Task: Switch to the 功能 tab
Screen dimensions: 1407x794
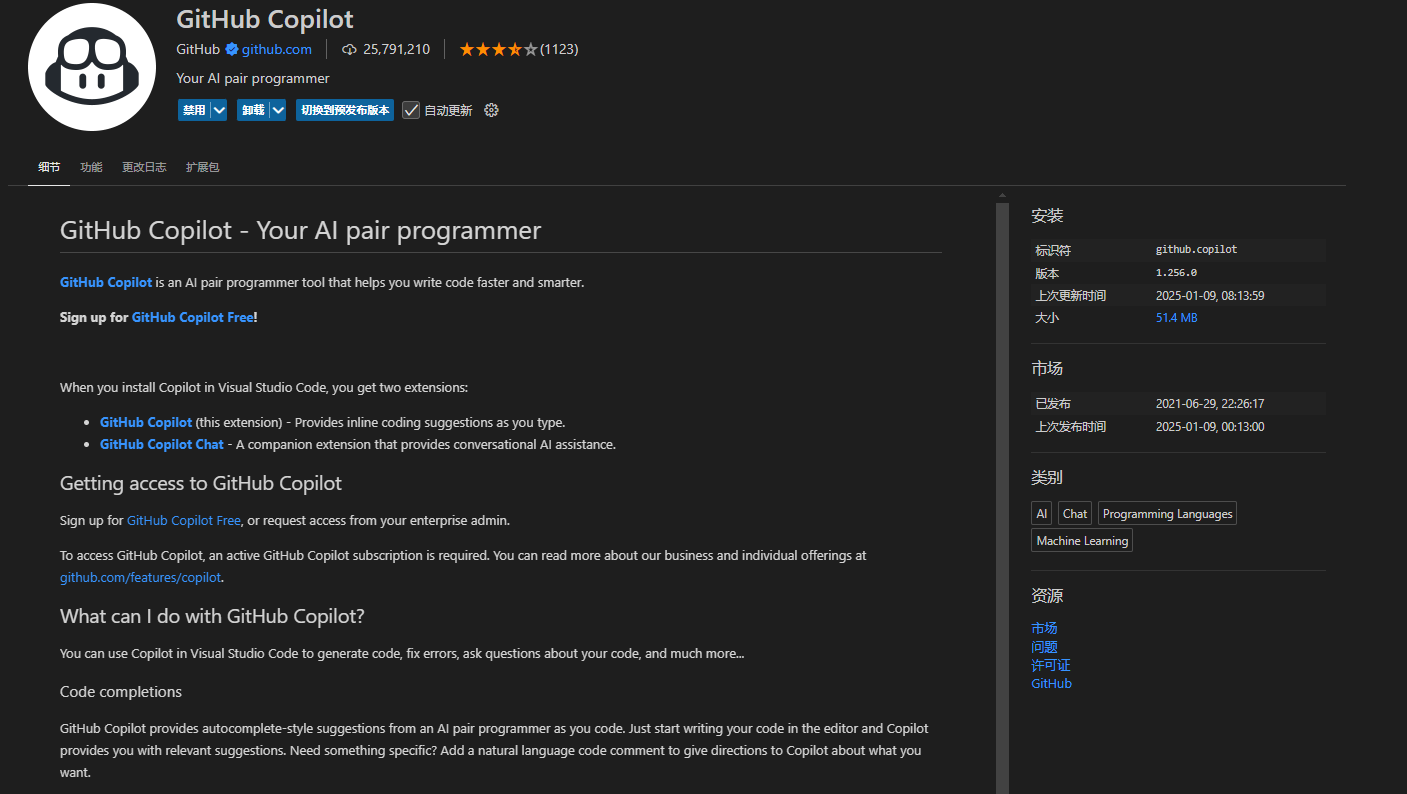Action: click(91, 167)
